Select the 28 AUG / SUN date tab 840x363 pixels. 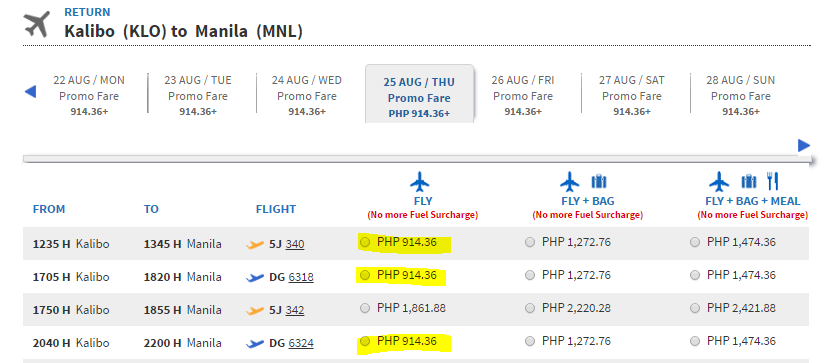pyautogui.click(x=740, y=95)
